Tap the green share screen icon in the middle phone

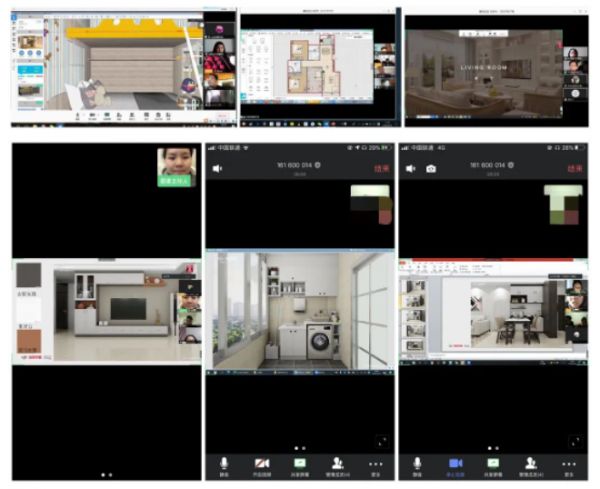tap(299, 464)
